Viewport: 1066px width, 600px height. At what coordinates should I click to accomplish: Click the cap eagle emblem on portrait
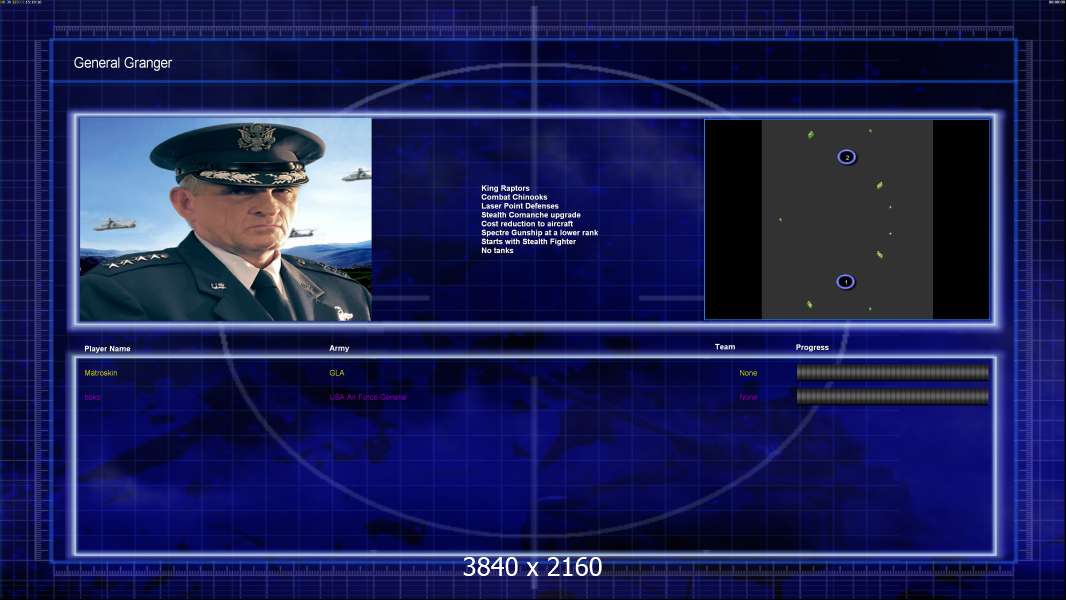tap(256, 138)
